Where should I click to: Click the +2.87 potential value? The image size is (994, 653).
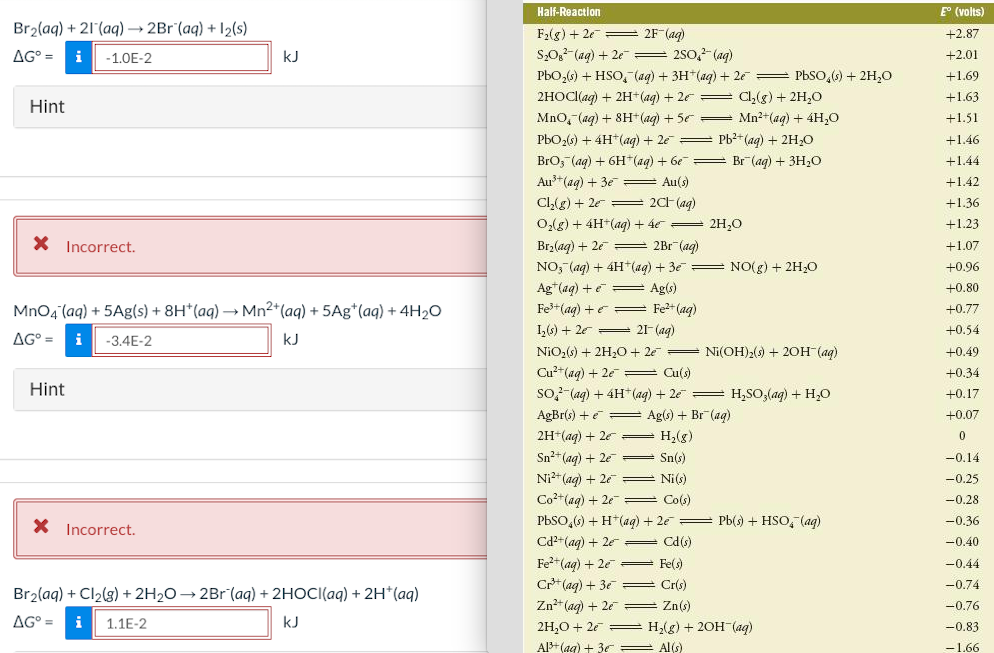tap(962, 34)
